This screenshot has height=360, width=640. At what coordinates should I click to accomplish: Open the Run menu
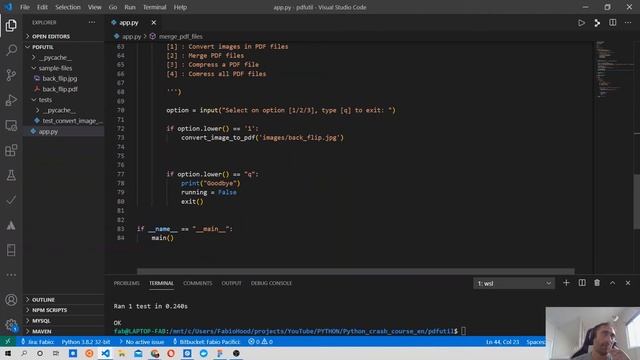click(x=130, y=7)
